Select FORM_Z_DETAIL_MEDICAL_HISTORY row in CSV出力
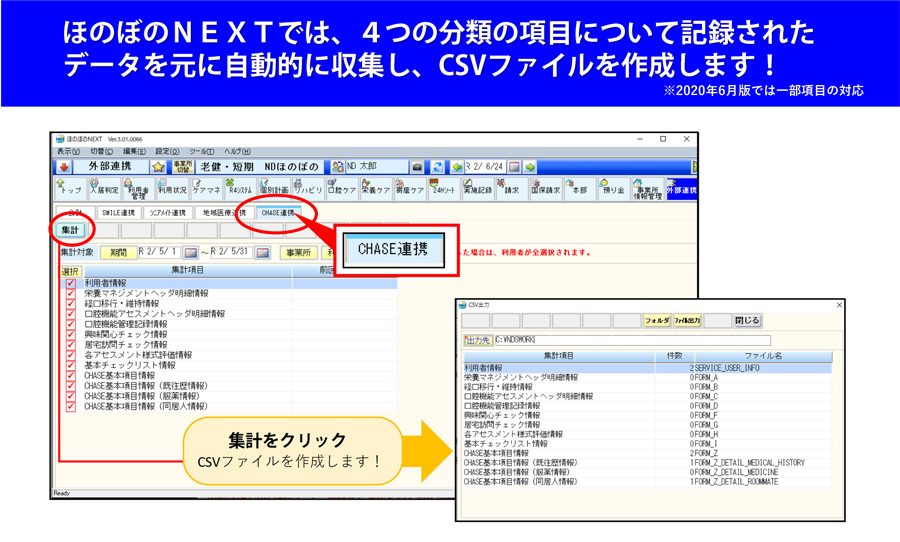Image resolution: width=900 pixels, height=542 pixels. 647,463
